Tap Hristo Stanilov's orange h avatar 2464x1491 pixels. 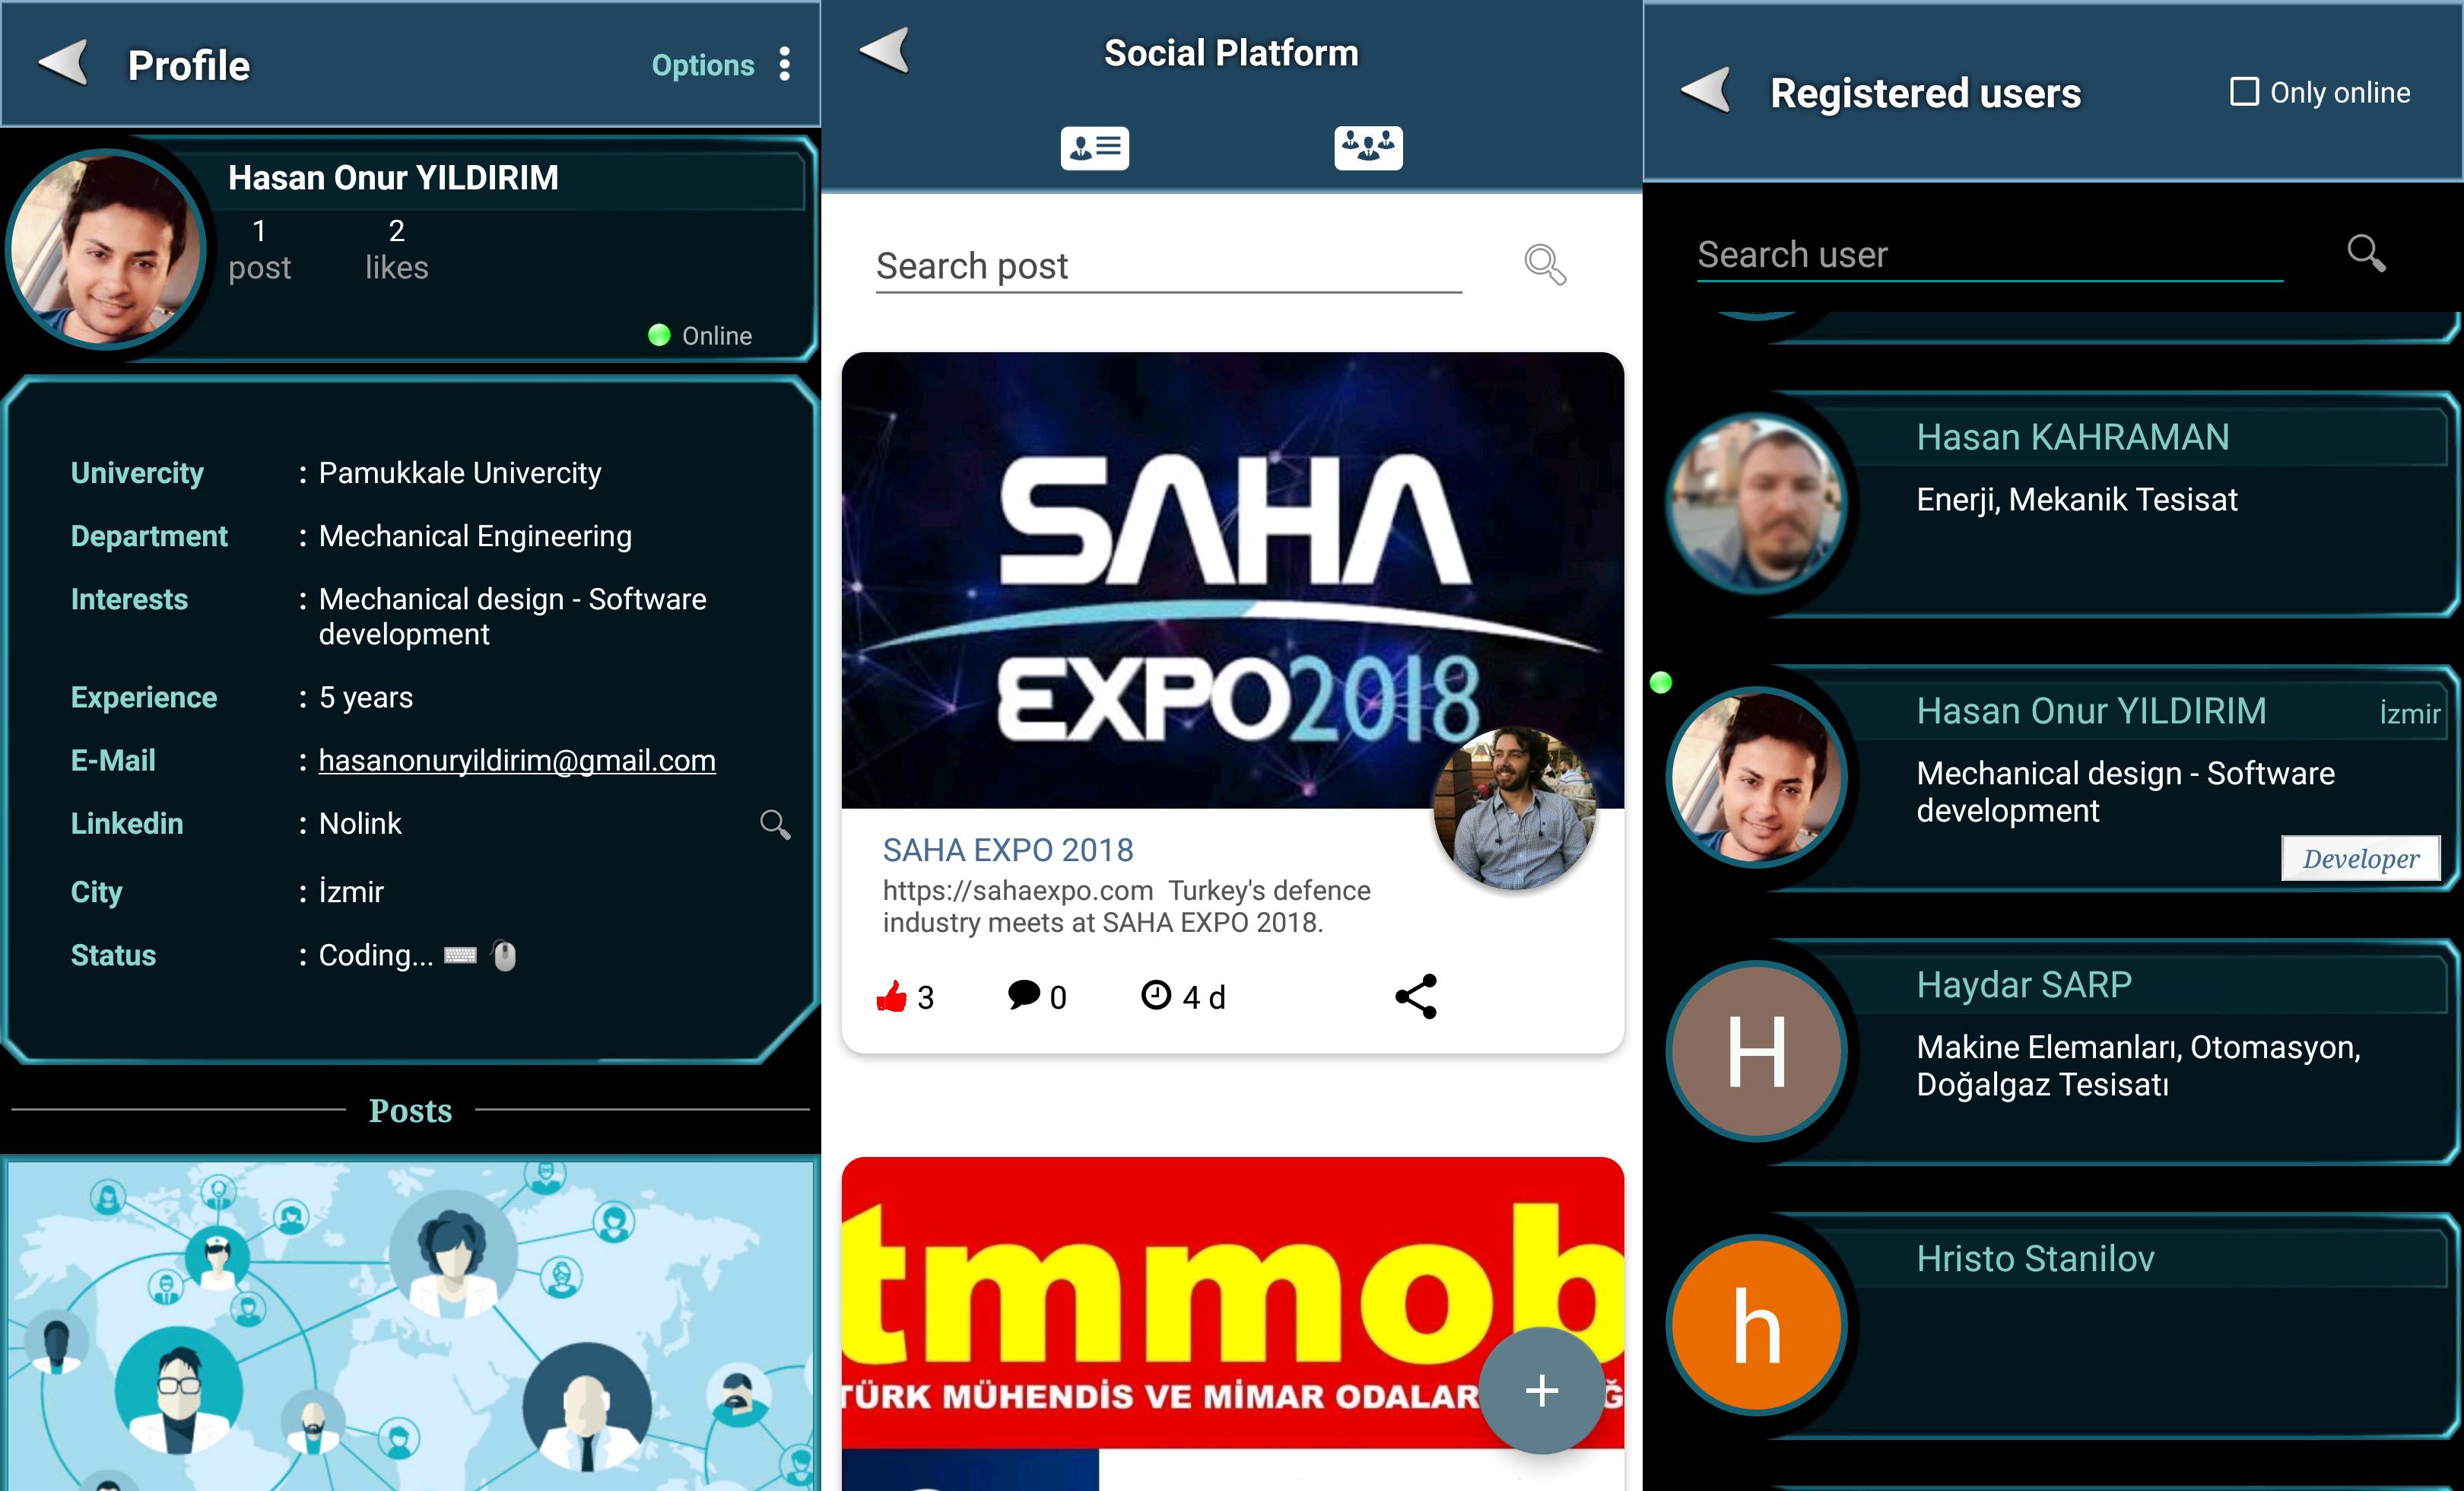click(1757, 1325)
